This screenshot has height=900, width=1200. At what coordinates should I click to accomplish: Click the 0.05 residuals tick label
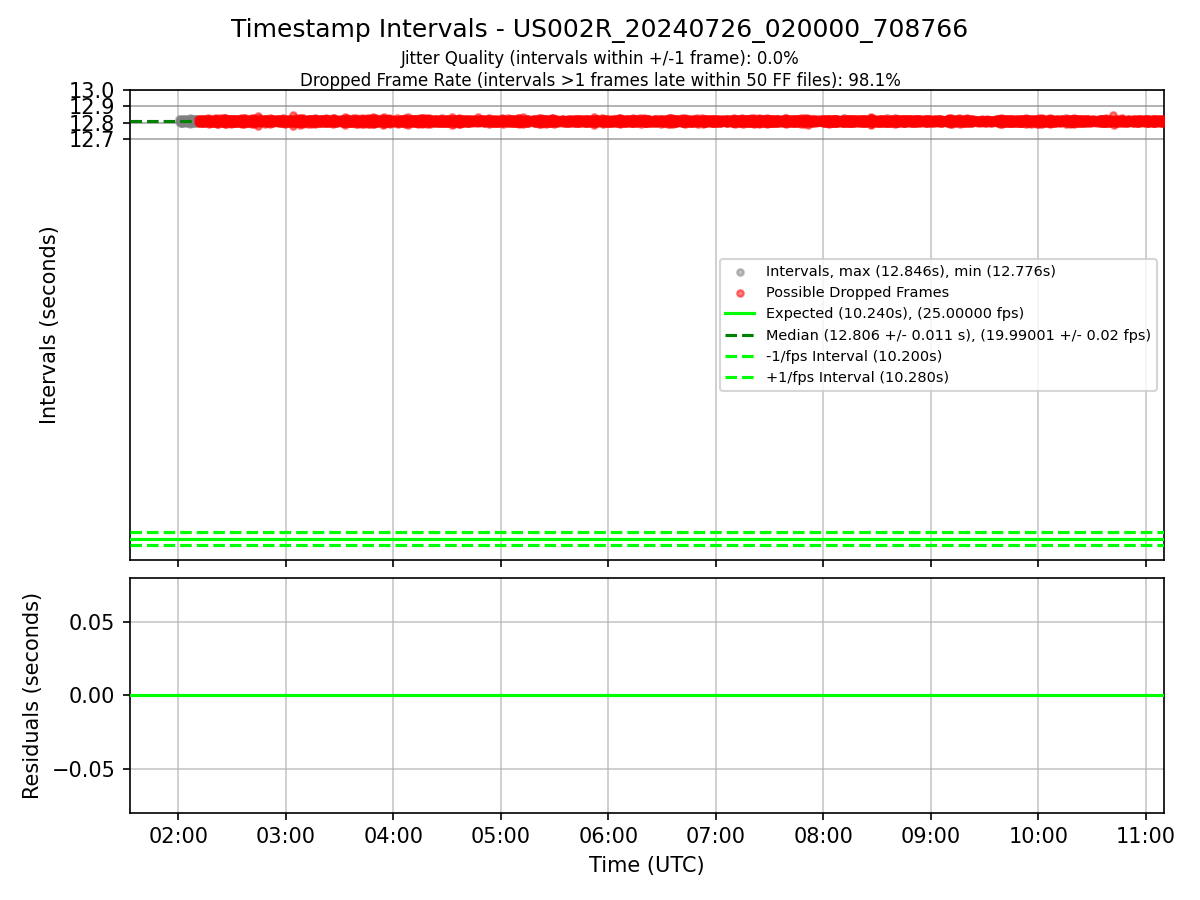[92, 622]
